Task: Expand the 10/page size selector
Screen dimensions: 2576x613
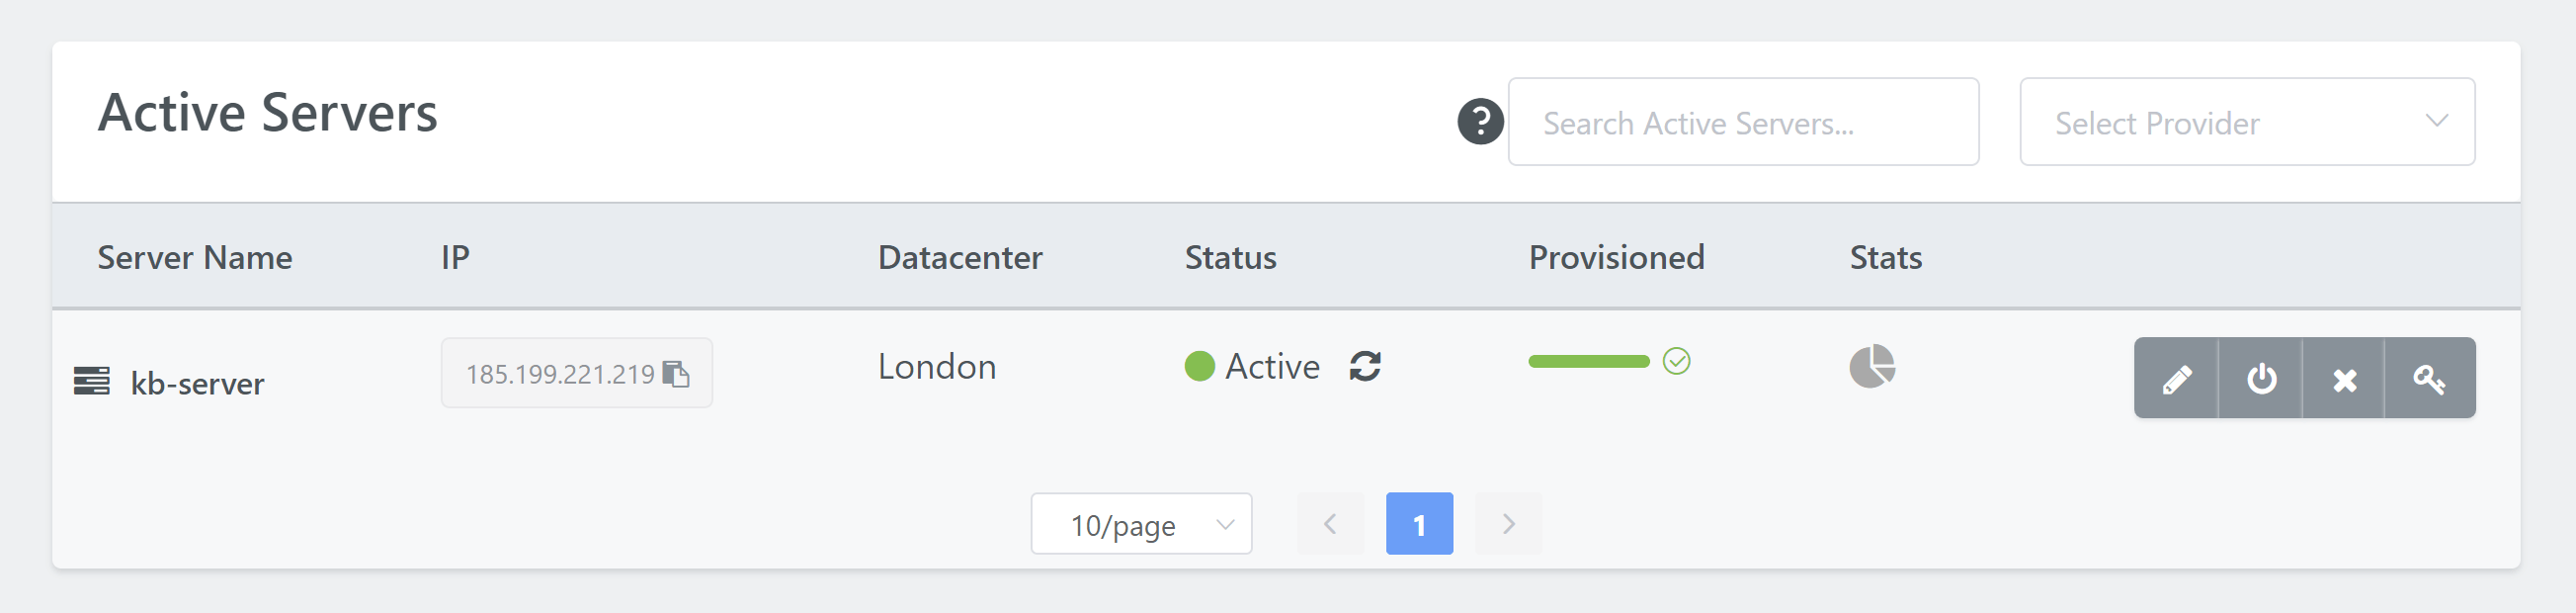Action: click(x=1141, y=523)
